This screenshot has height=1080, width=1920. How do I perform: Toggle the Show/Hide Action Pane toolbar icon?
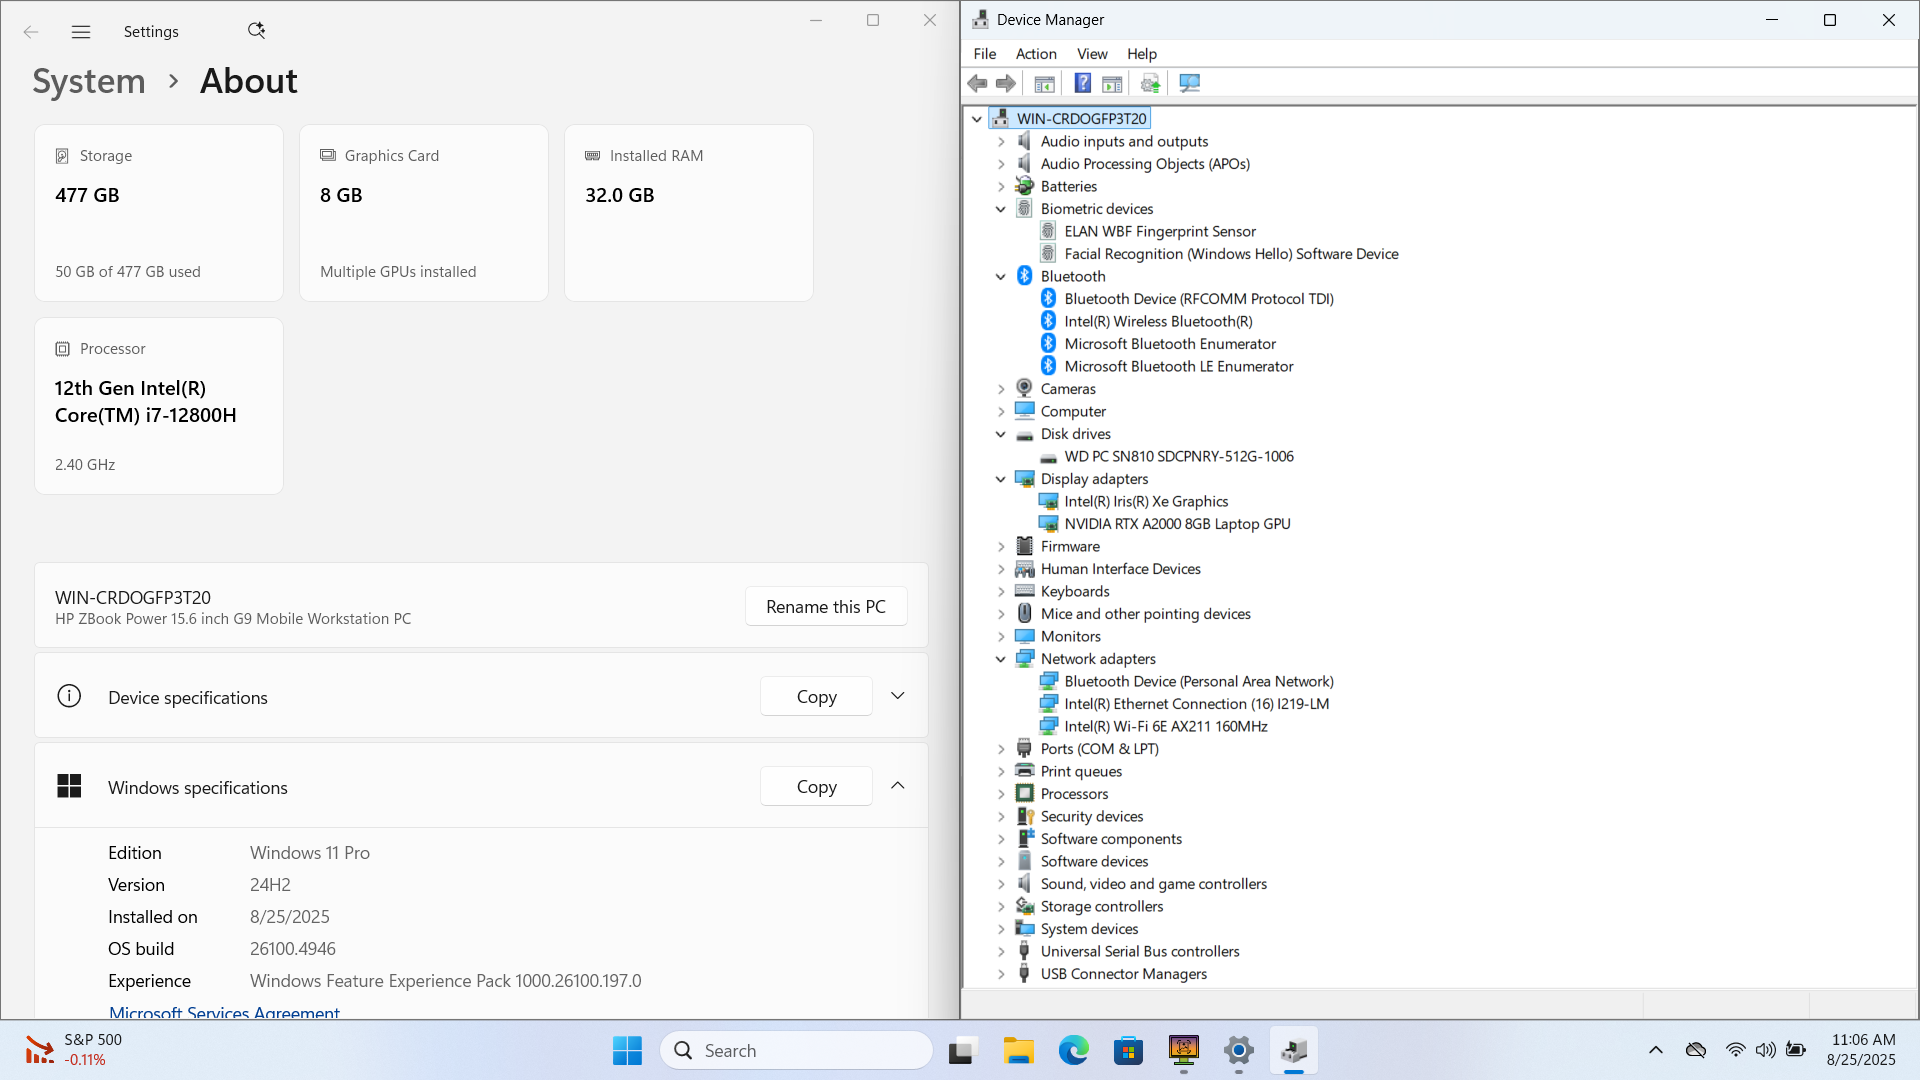pyautogui.click(x=1112, y=83)
